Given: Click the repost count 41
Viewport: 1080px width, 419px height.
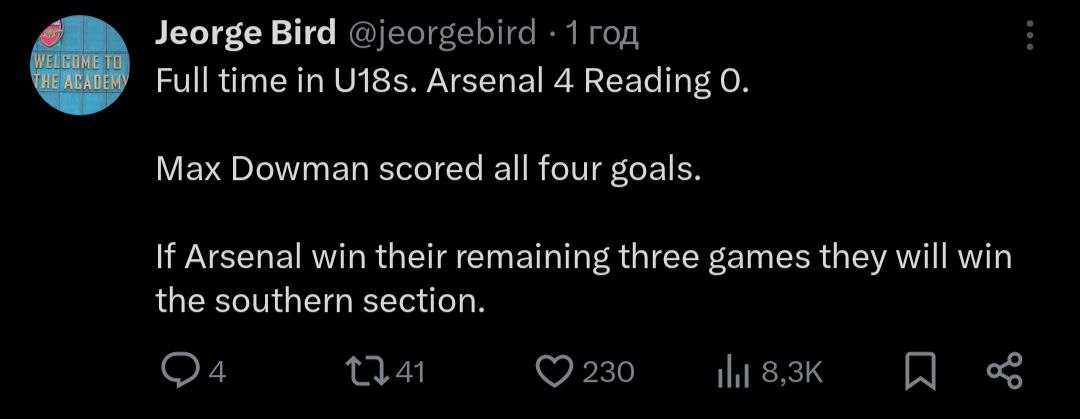Looking at the screenshot, I should tap(412, 373).
